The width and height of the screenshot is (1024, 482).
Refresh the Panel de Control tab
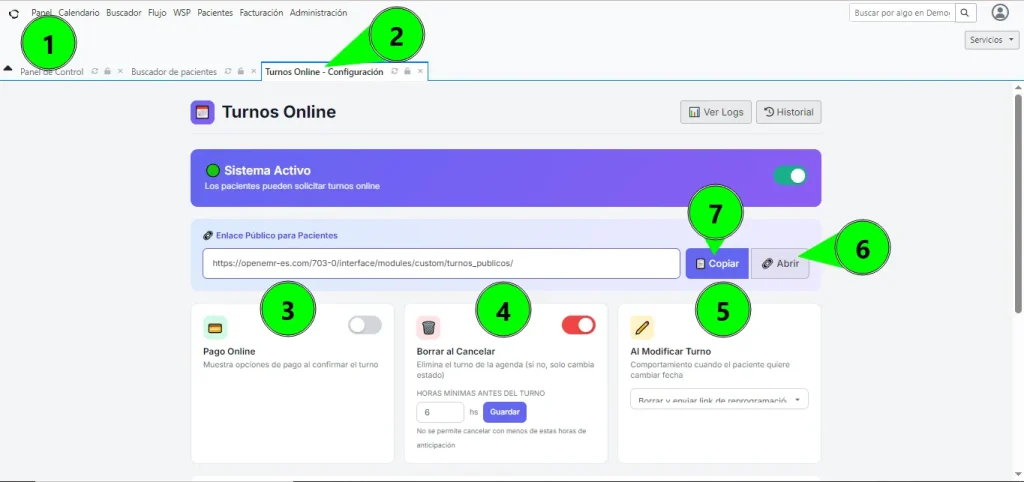tap(95, 71)
